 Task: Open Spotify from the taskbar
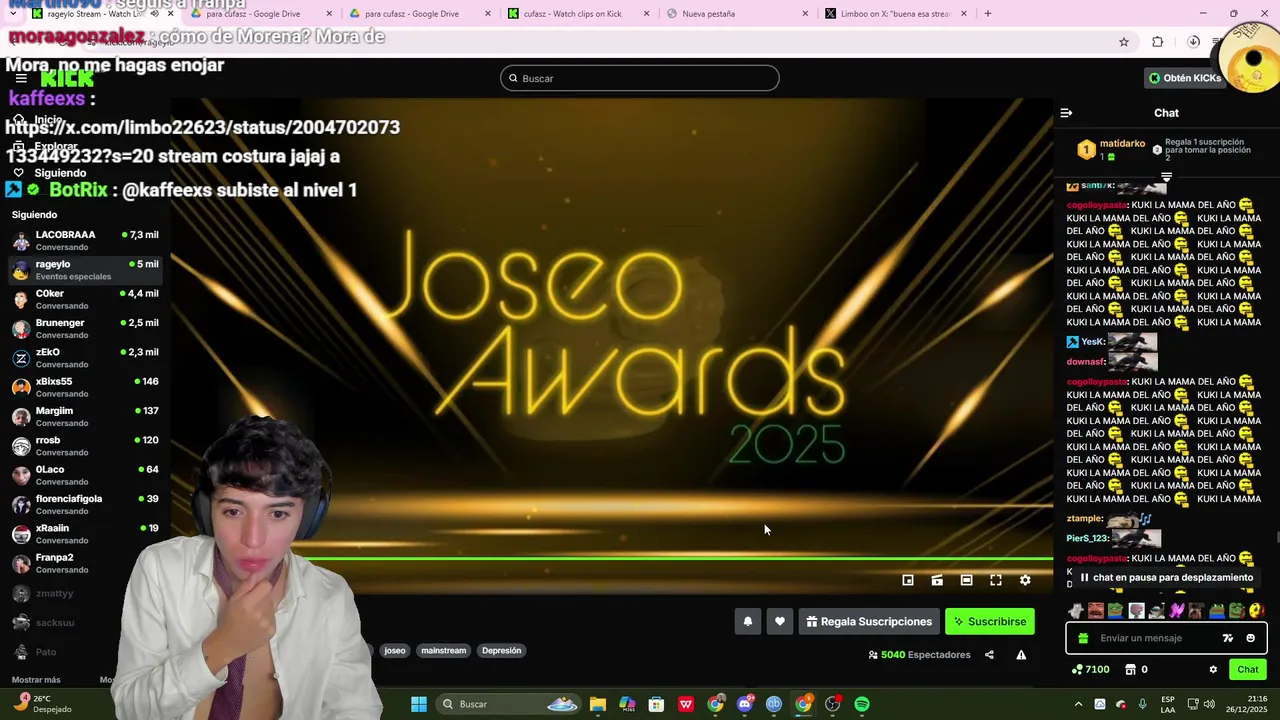(x=862, y=704)
